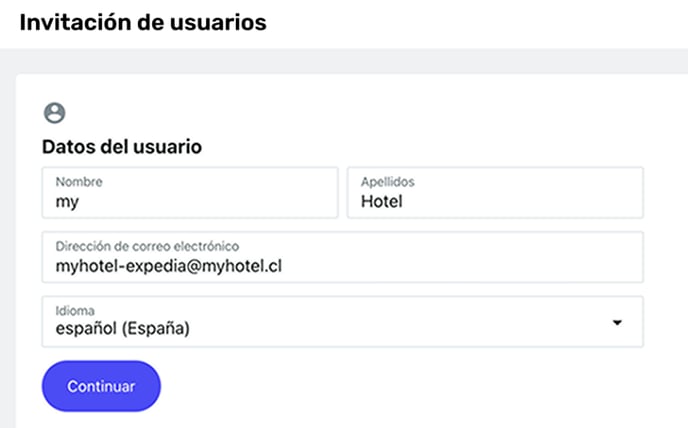Focus the Nombre input field

[x=190, y=192]
